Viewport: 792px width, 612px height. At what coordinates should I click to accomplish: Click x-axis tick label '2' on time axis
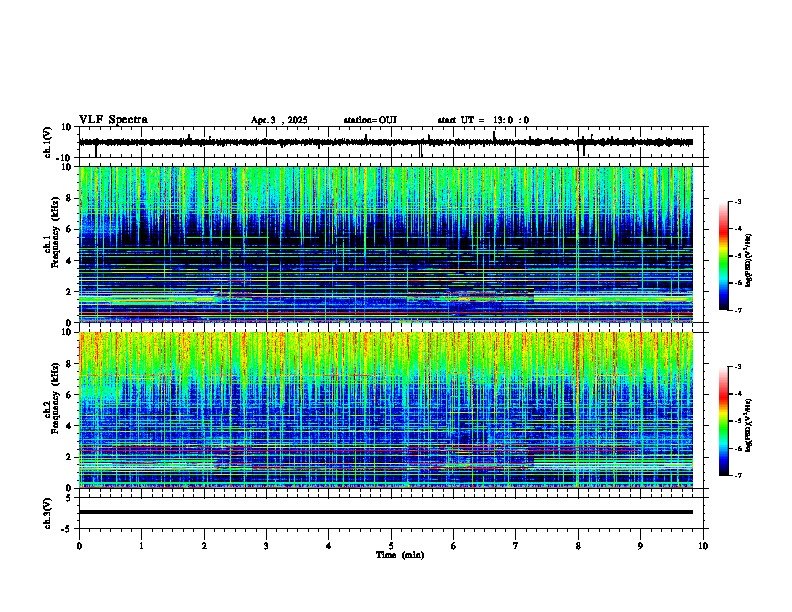pos(204,546)
